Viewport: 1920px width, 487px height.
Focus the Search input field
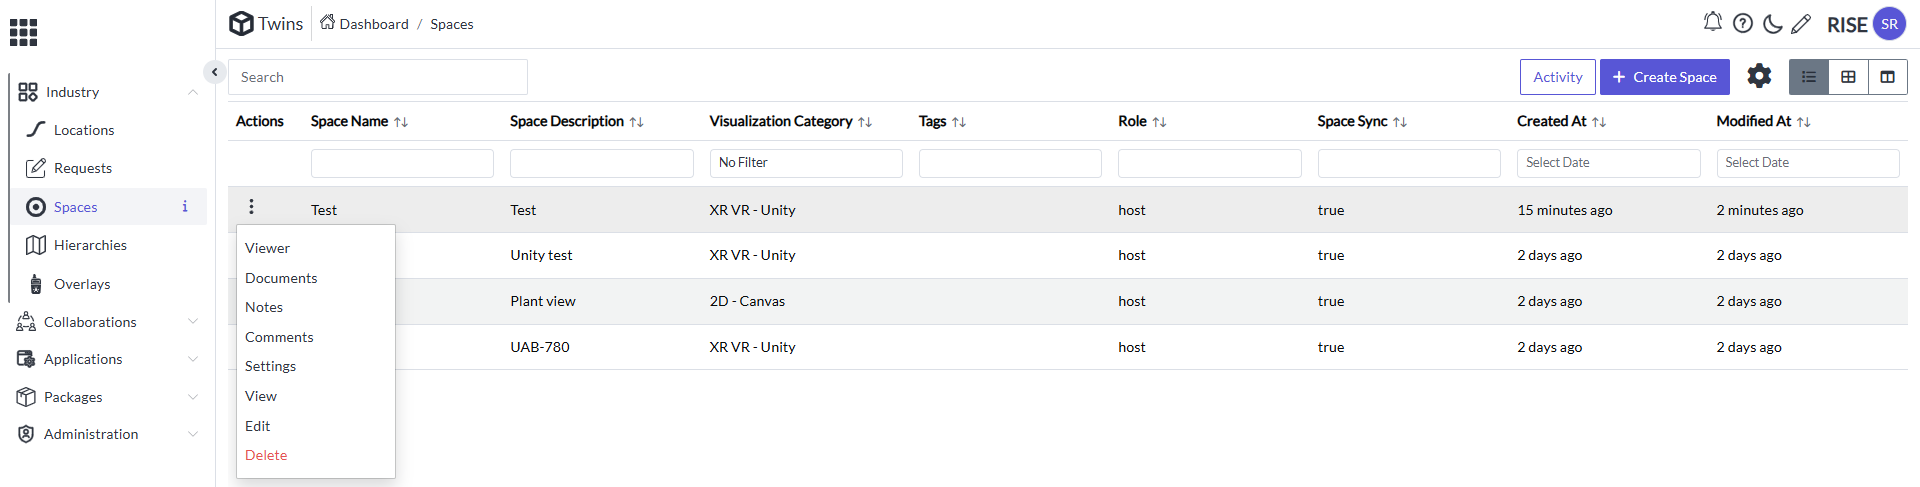(x=378, y=77)
